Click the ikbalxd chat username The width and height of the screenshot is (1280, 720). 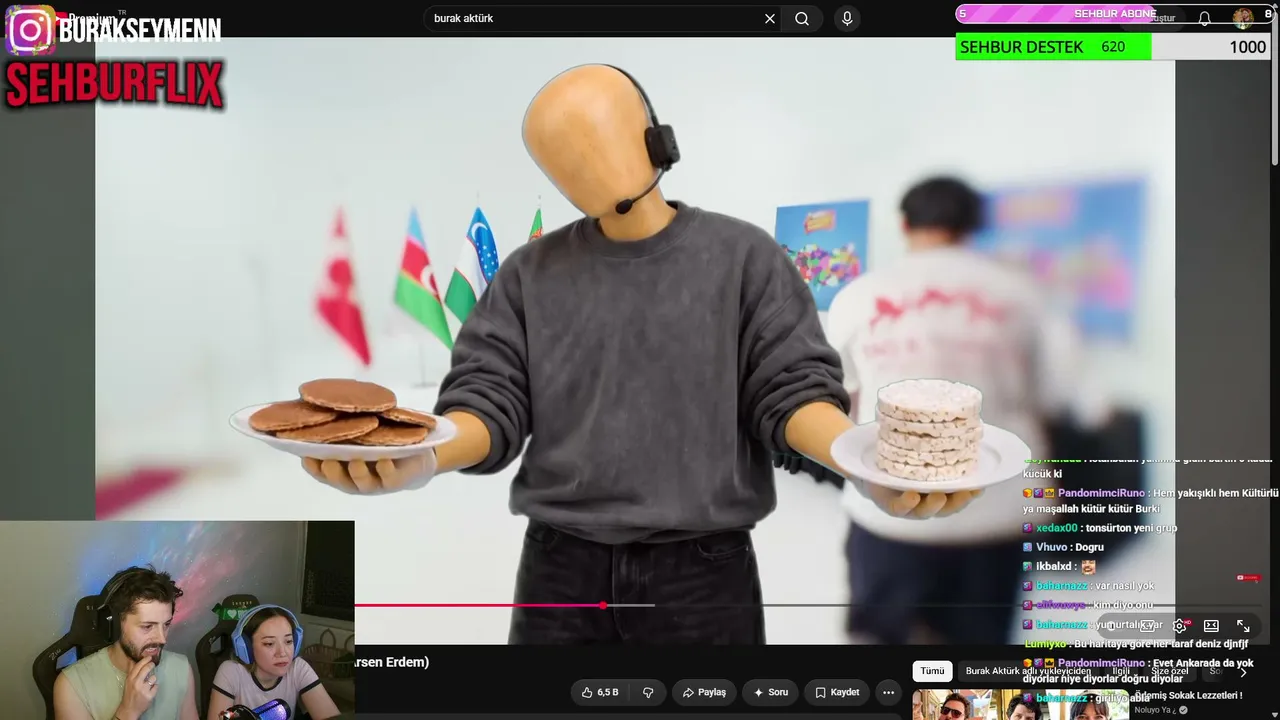pos(1055,567)
